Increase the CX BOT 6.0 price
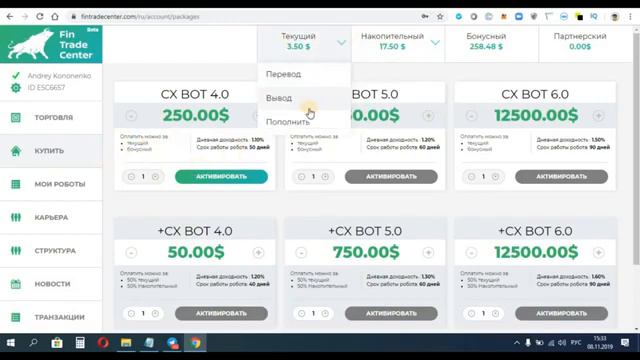Viewport: 640px width, 360px height. pyautogui.click(x=598, y=116)
